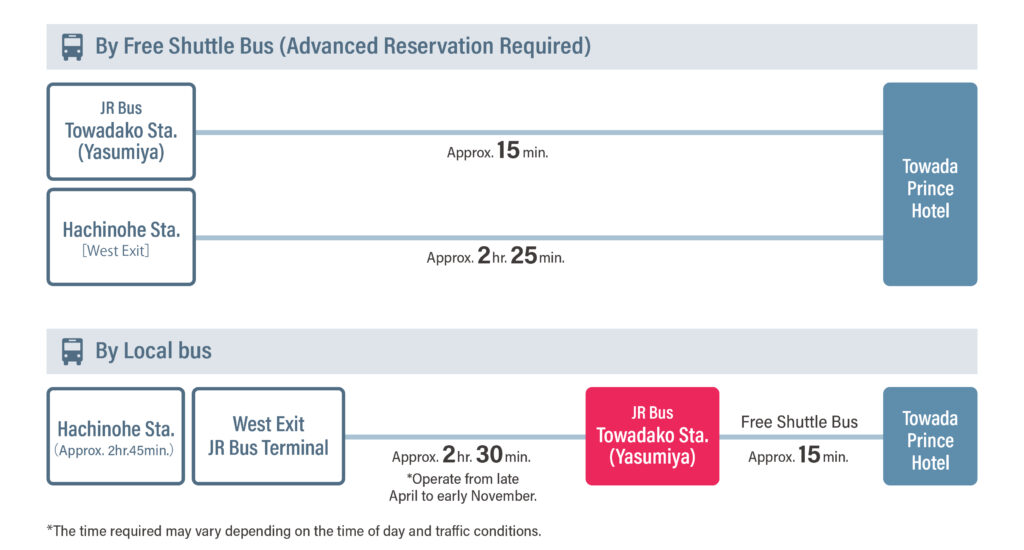Viewport: 1024px width, 550px height.
Task: Click the Hachinohe Sta. Approx. 2hr.45min. box
Action: point(116,436)
